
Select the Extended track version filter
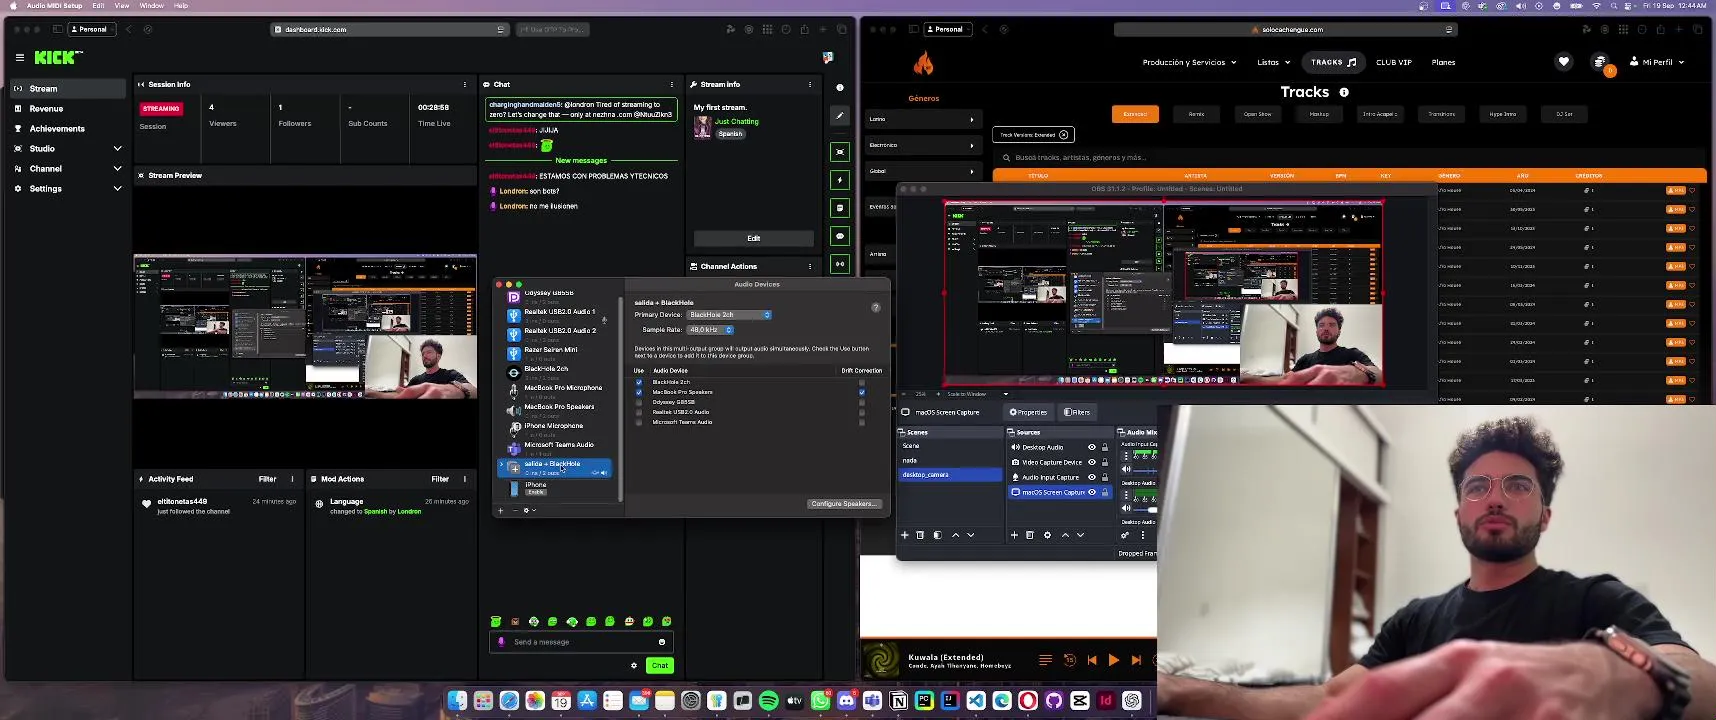[x=1135, y=114]
